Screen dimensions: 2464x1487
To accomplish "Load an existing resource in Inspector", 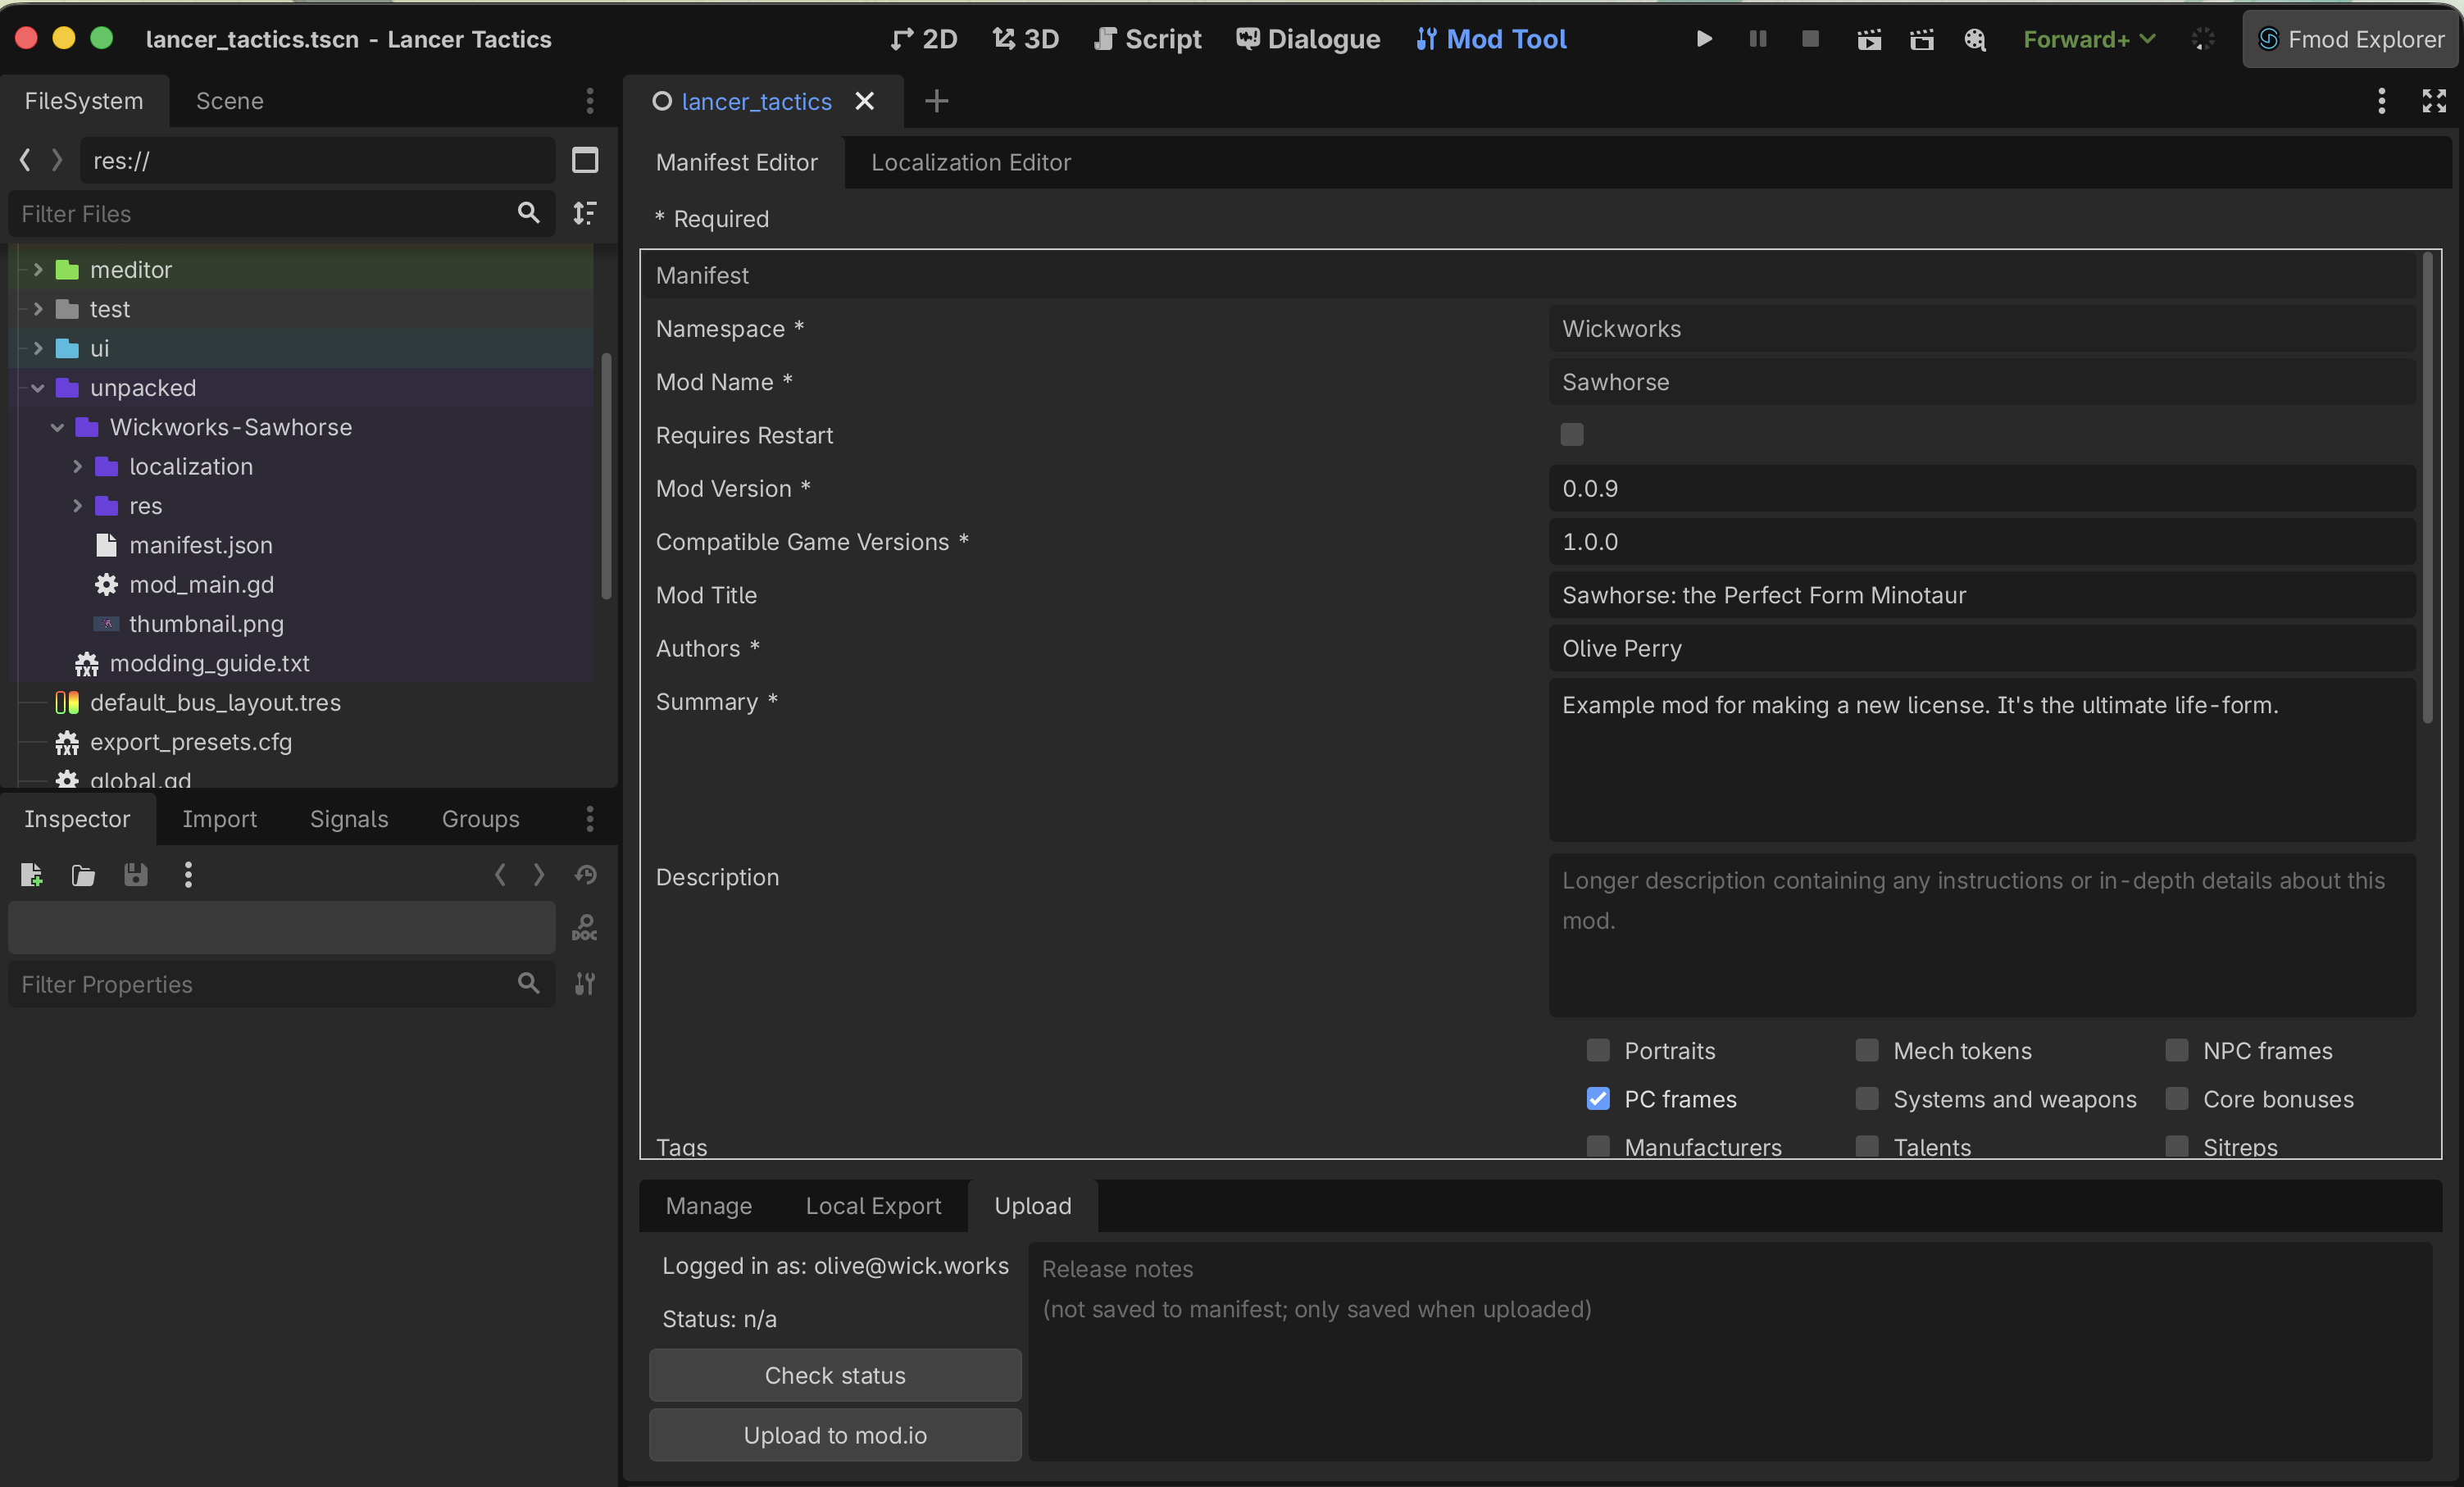I will pyautogui.click(x=83, y=875).
